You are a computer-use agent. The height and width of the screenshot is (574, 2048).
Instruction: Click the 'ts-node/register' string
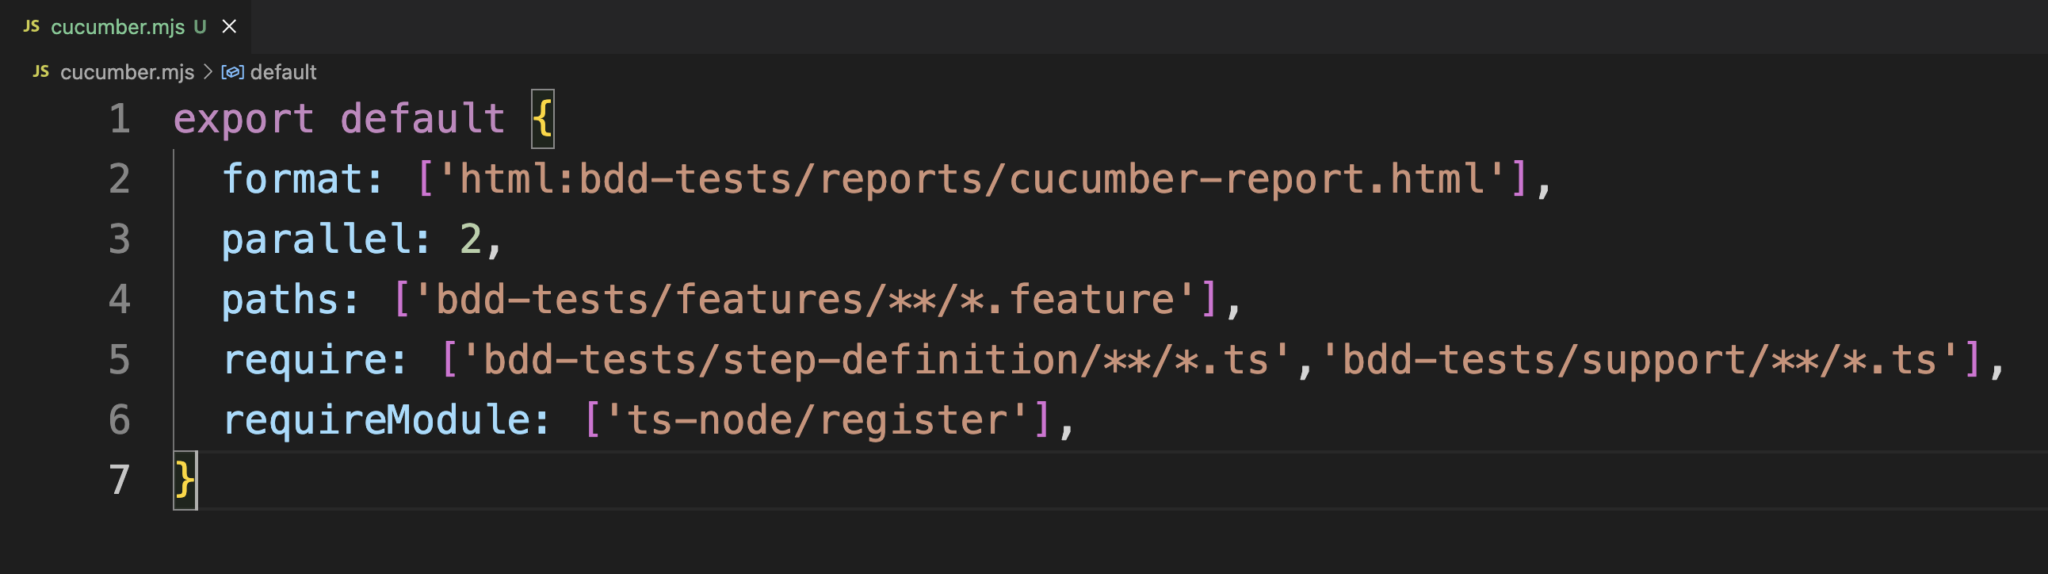[x=817, y=420]
